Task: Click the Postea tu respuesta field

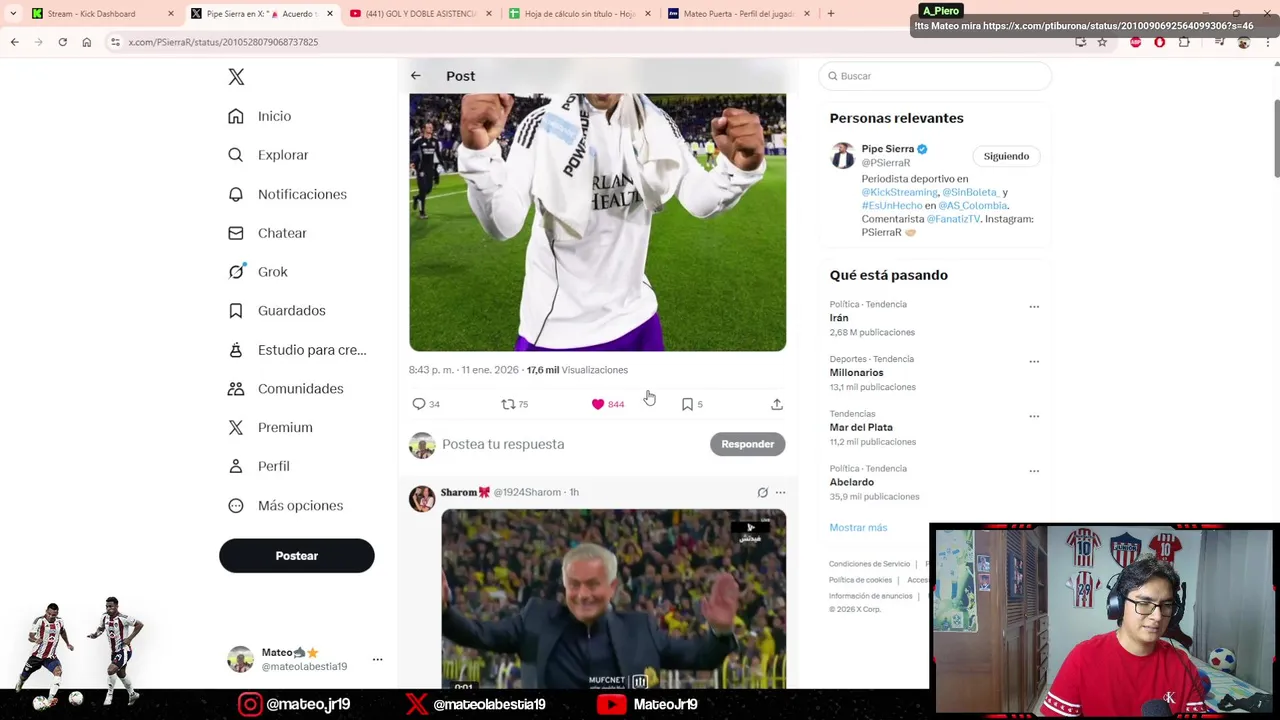Action: coord(570,444)
